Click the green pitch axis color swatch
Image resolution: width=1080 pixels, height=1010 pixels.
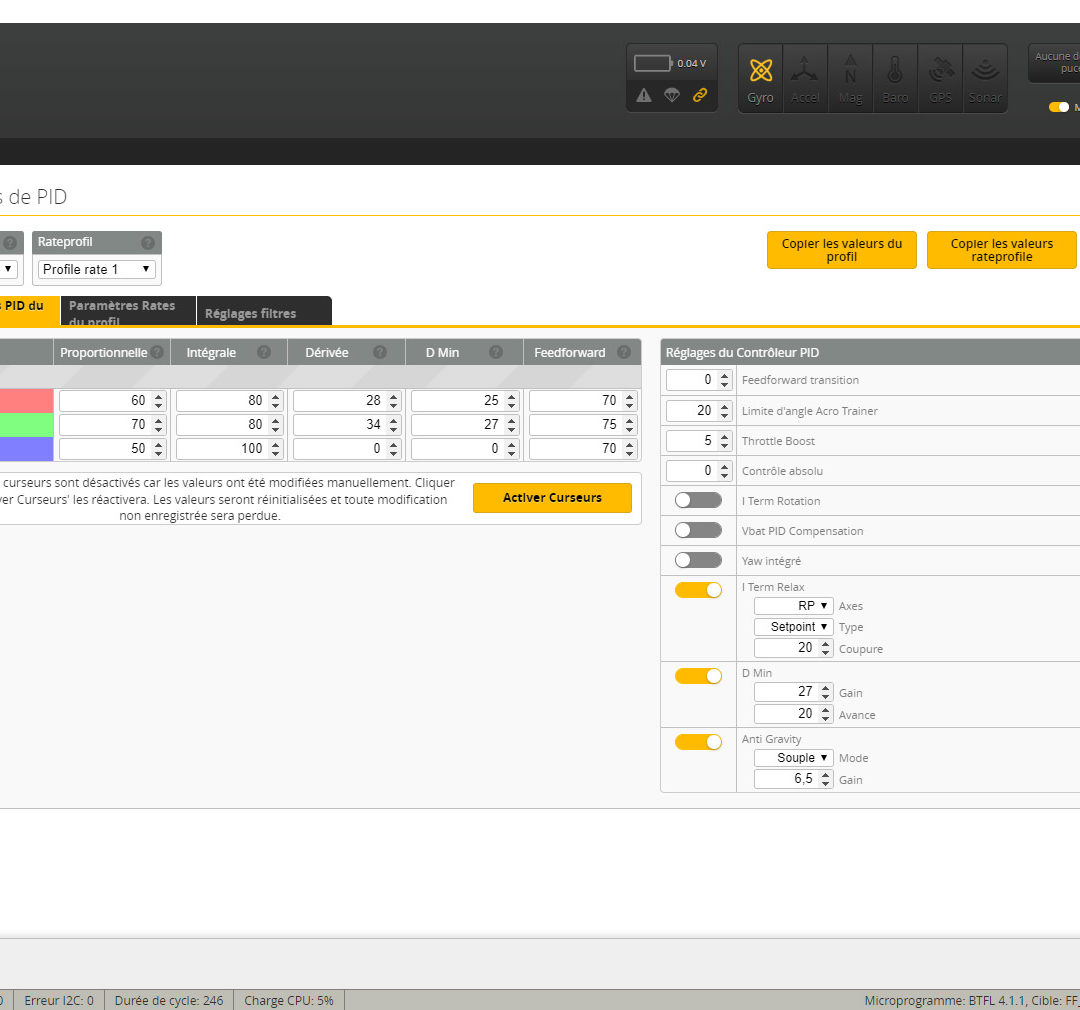pos(26,424)
